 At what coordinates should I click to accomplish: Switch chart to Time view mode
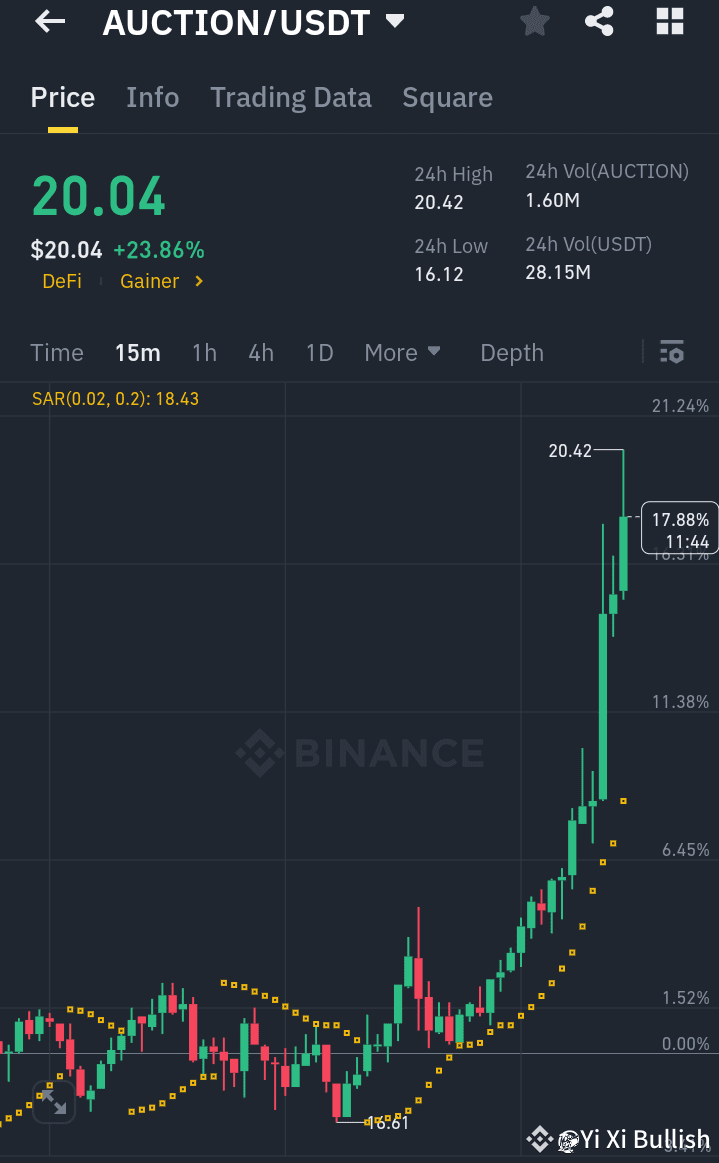coord(56,352)
